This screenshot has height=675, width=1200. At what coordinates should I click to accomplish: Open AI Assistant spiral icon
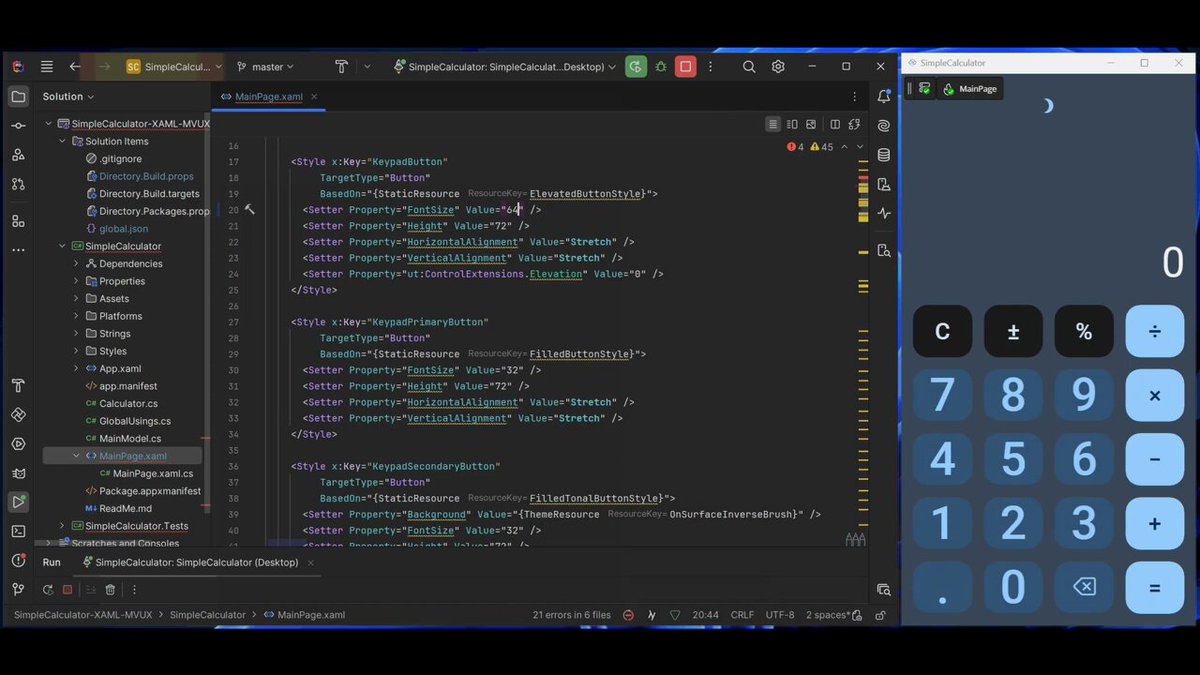[884, 126]
